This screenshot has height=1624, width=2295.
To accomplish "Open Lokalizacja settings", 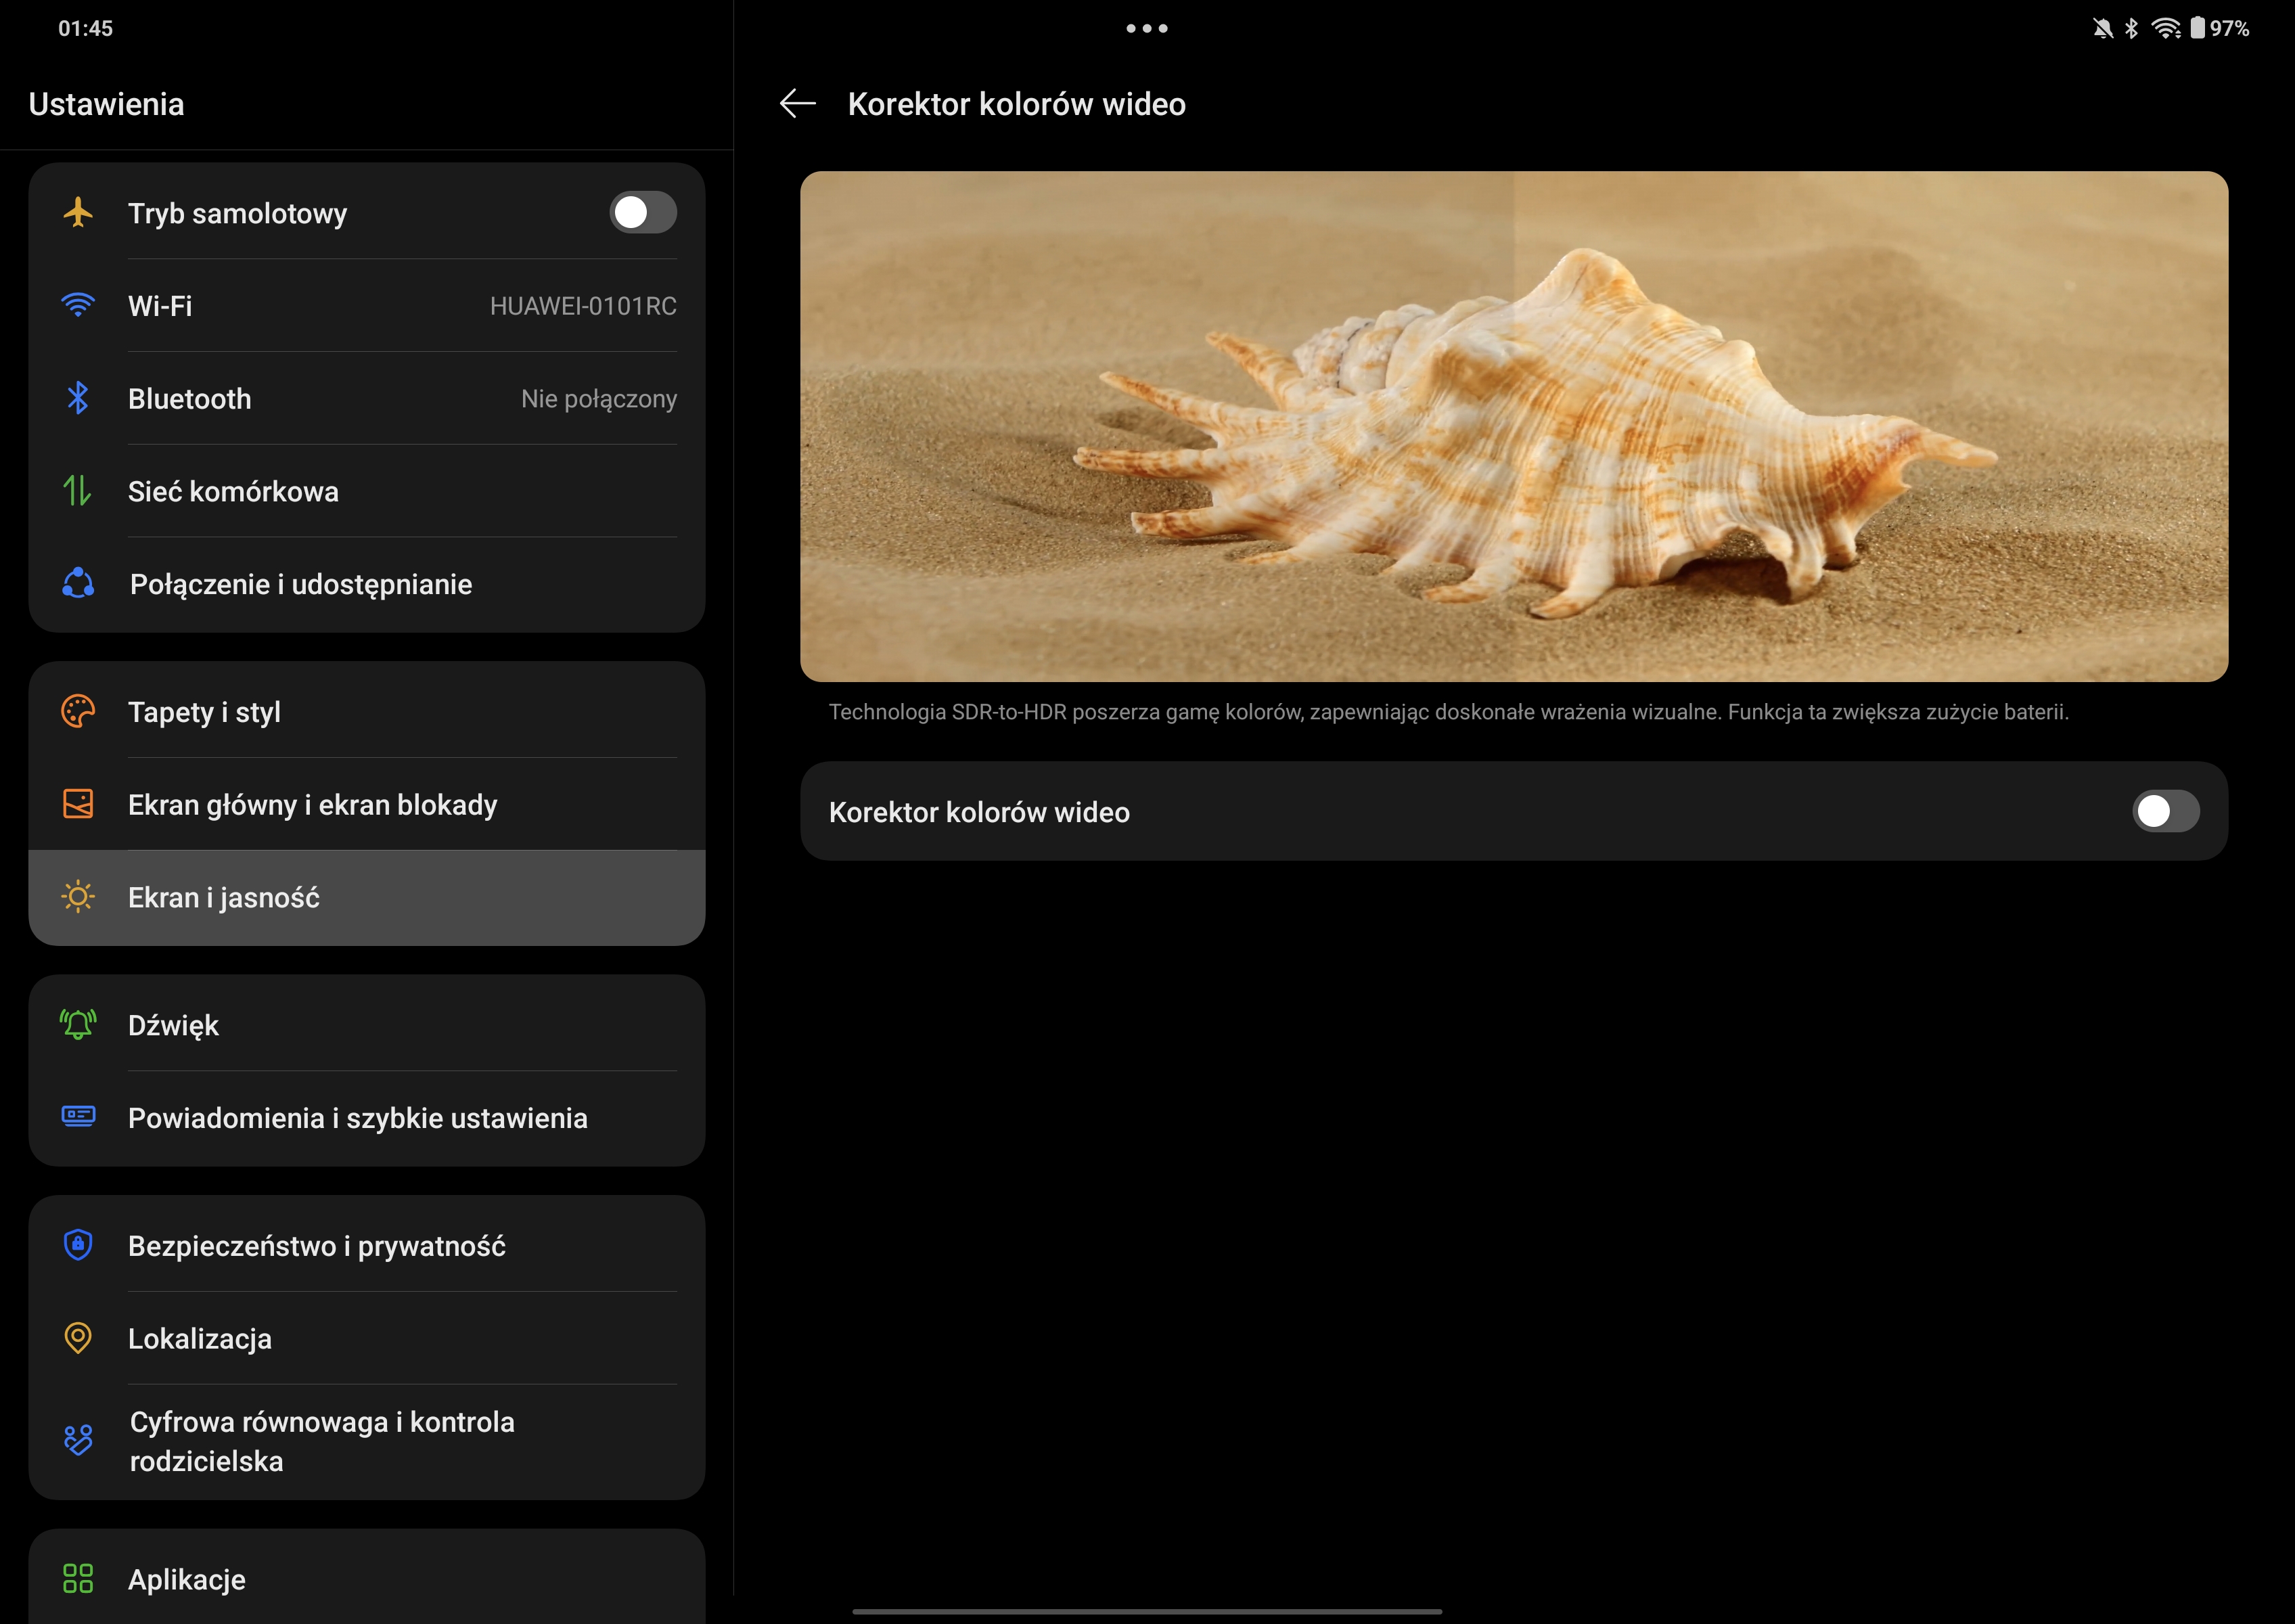I will [367, 1338].
